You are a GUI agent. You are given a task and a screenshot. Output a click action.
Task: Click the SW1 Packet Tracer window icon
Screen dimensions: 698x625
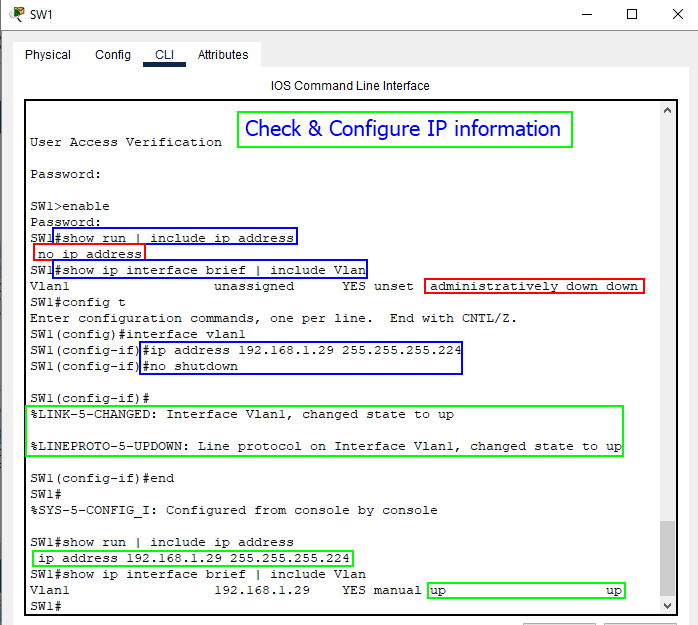[x=17, y=14]
